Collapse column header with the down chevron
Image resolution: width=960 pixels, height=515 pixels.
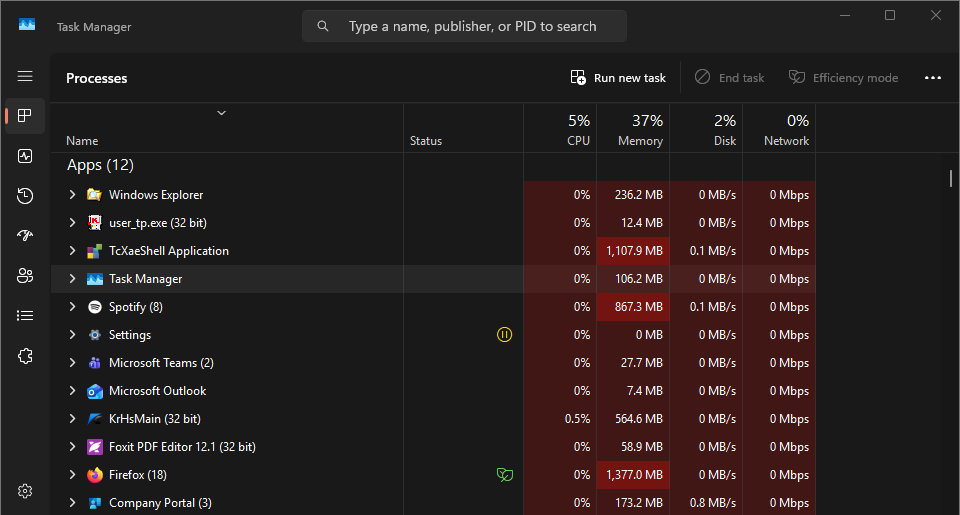222,113
